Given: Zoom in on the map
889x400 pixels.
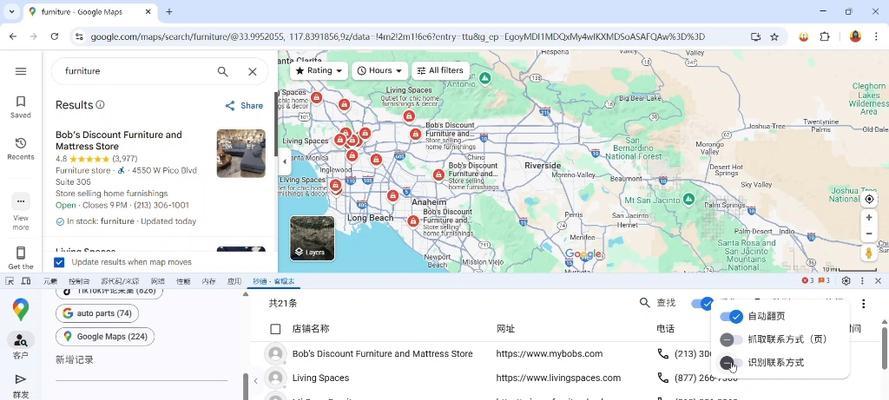Looking at the screenshot, I should coord(869,218).
